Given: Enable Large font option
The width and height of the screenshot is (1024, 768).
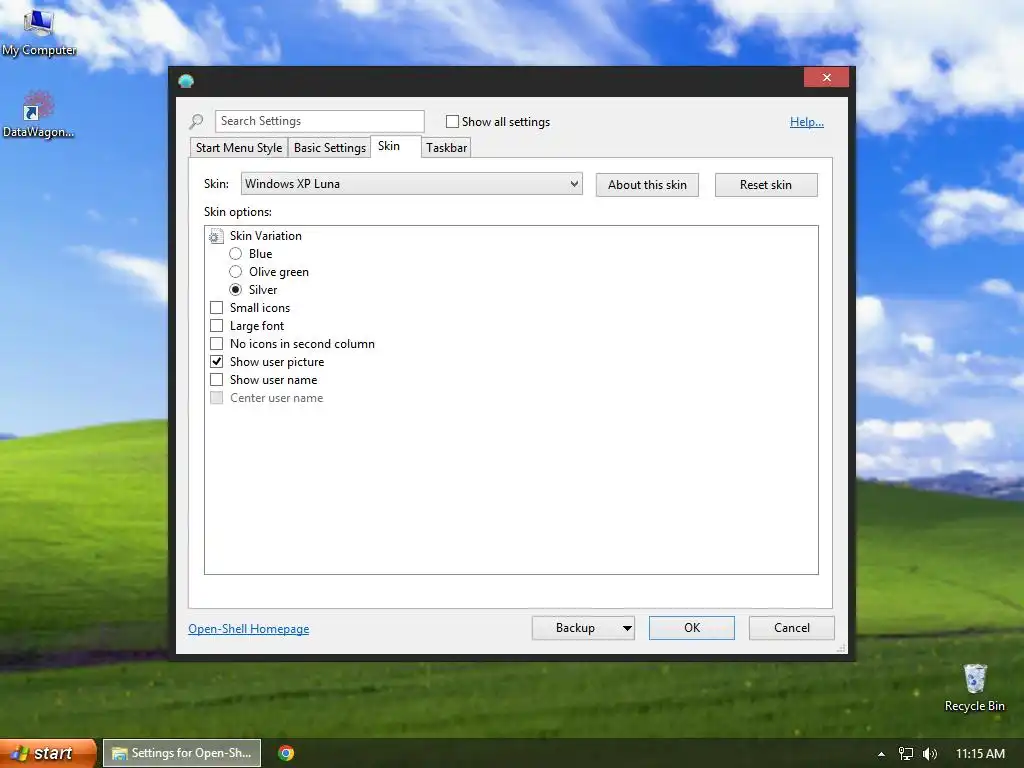Looking at the screenshot, I should [x=216, y=325].
